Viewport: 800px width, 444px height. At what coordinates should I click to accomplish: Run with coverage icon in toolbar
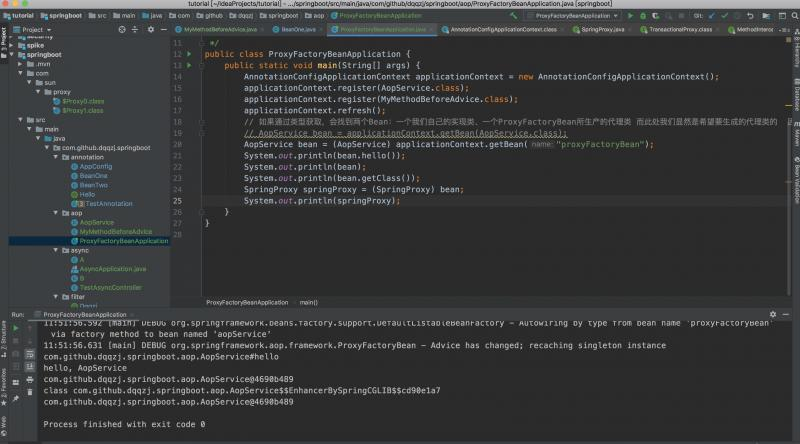(656, 16)
